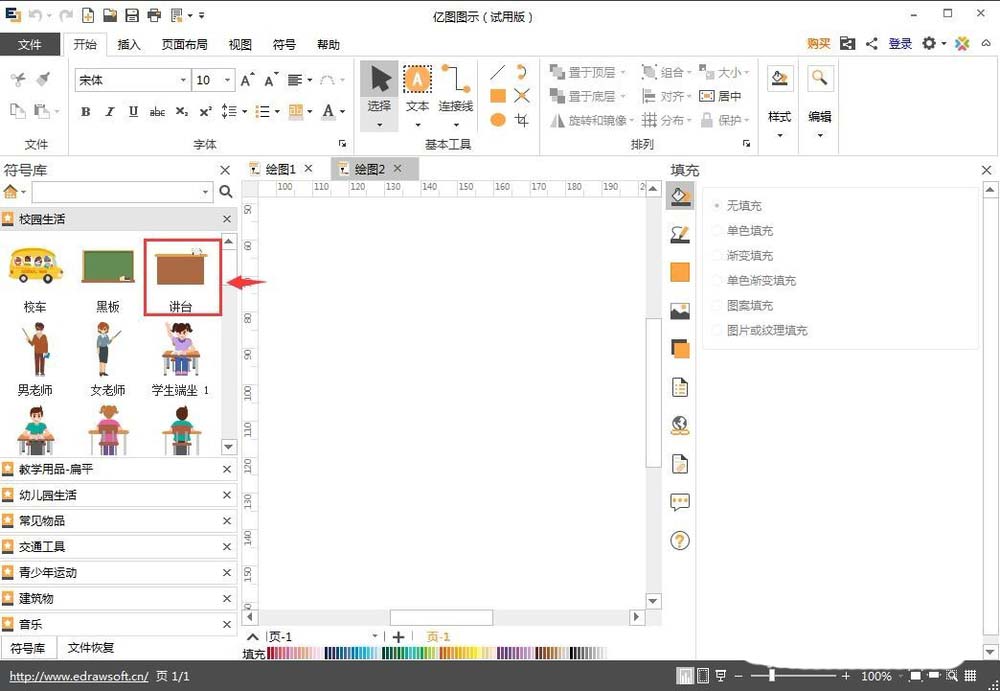Image resolution: width=1000 pixels, height=691 pixels.
Task: Click the search icon in the symbol library
Action: coord(225,190)
